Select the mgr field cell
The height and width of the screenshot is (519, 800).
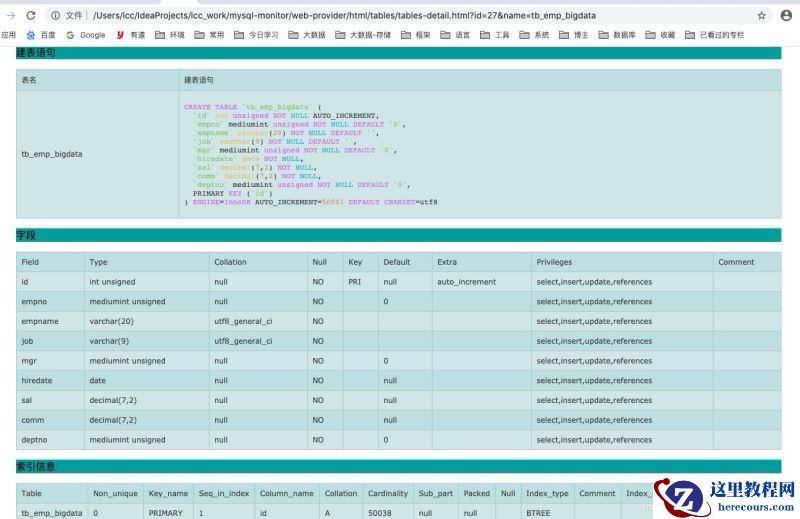point(50,361)
